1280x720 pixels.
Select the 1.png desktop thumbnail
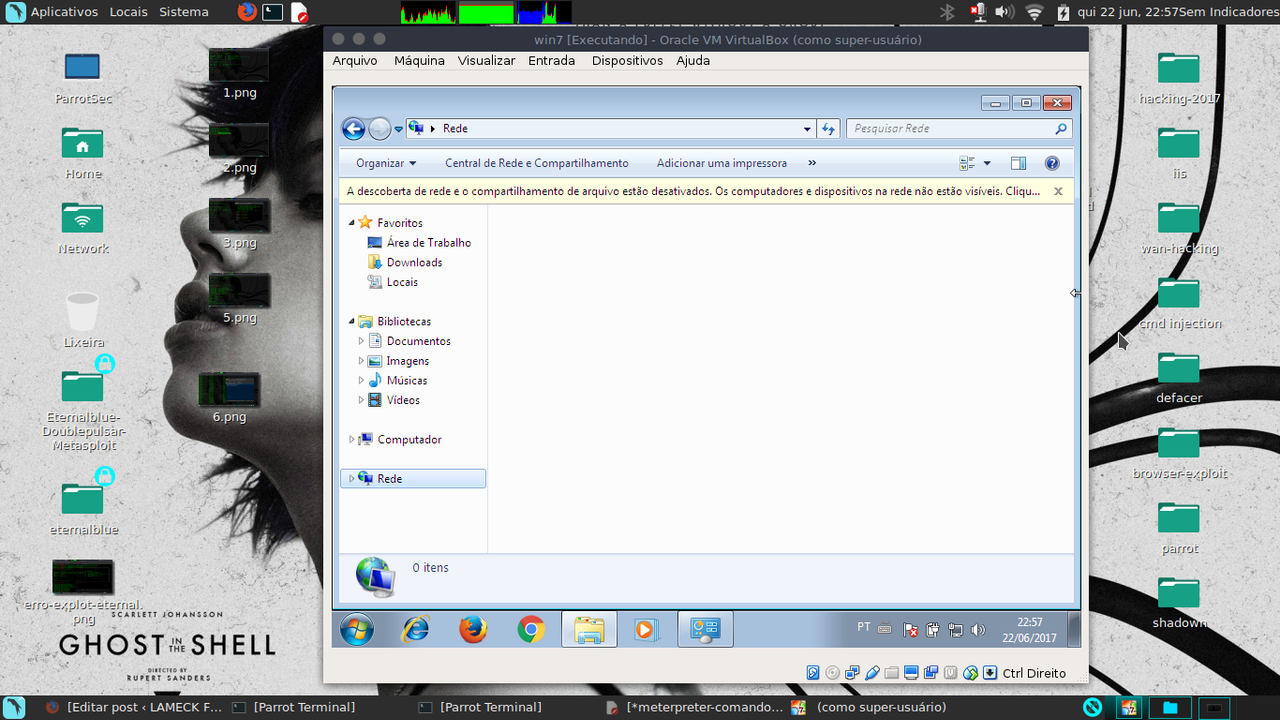click(x=239, y=73)
